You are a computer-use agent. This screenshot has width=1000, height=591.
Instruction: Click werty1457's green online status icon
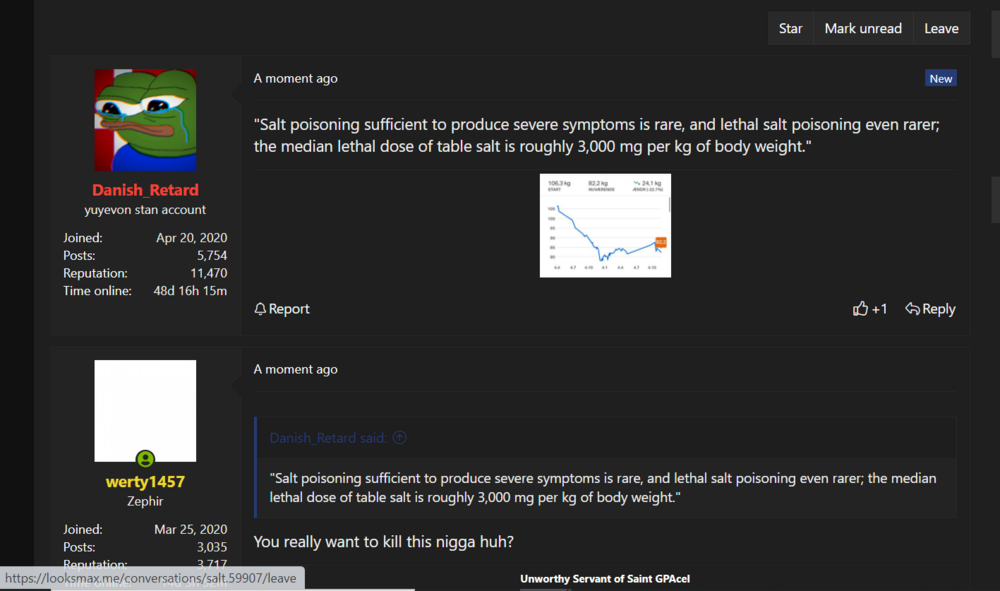coord(145,460)
